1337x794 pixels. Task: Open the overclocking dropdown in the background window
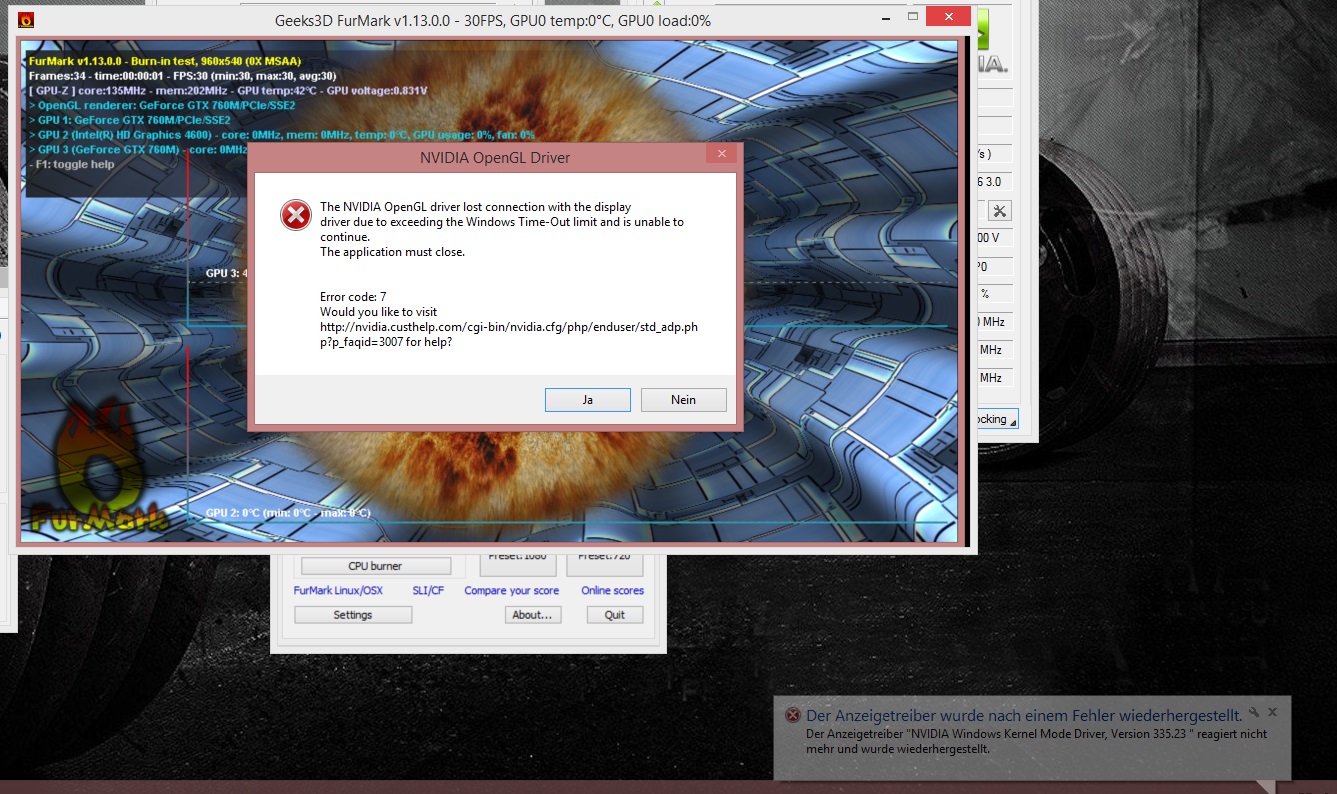tap(996, 419)
